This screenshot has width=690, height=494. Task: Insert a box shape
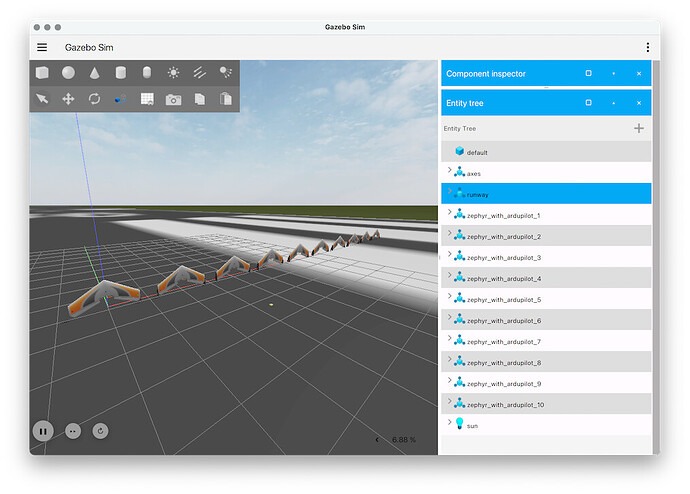(x=42, y=73)
